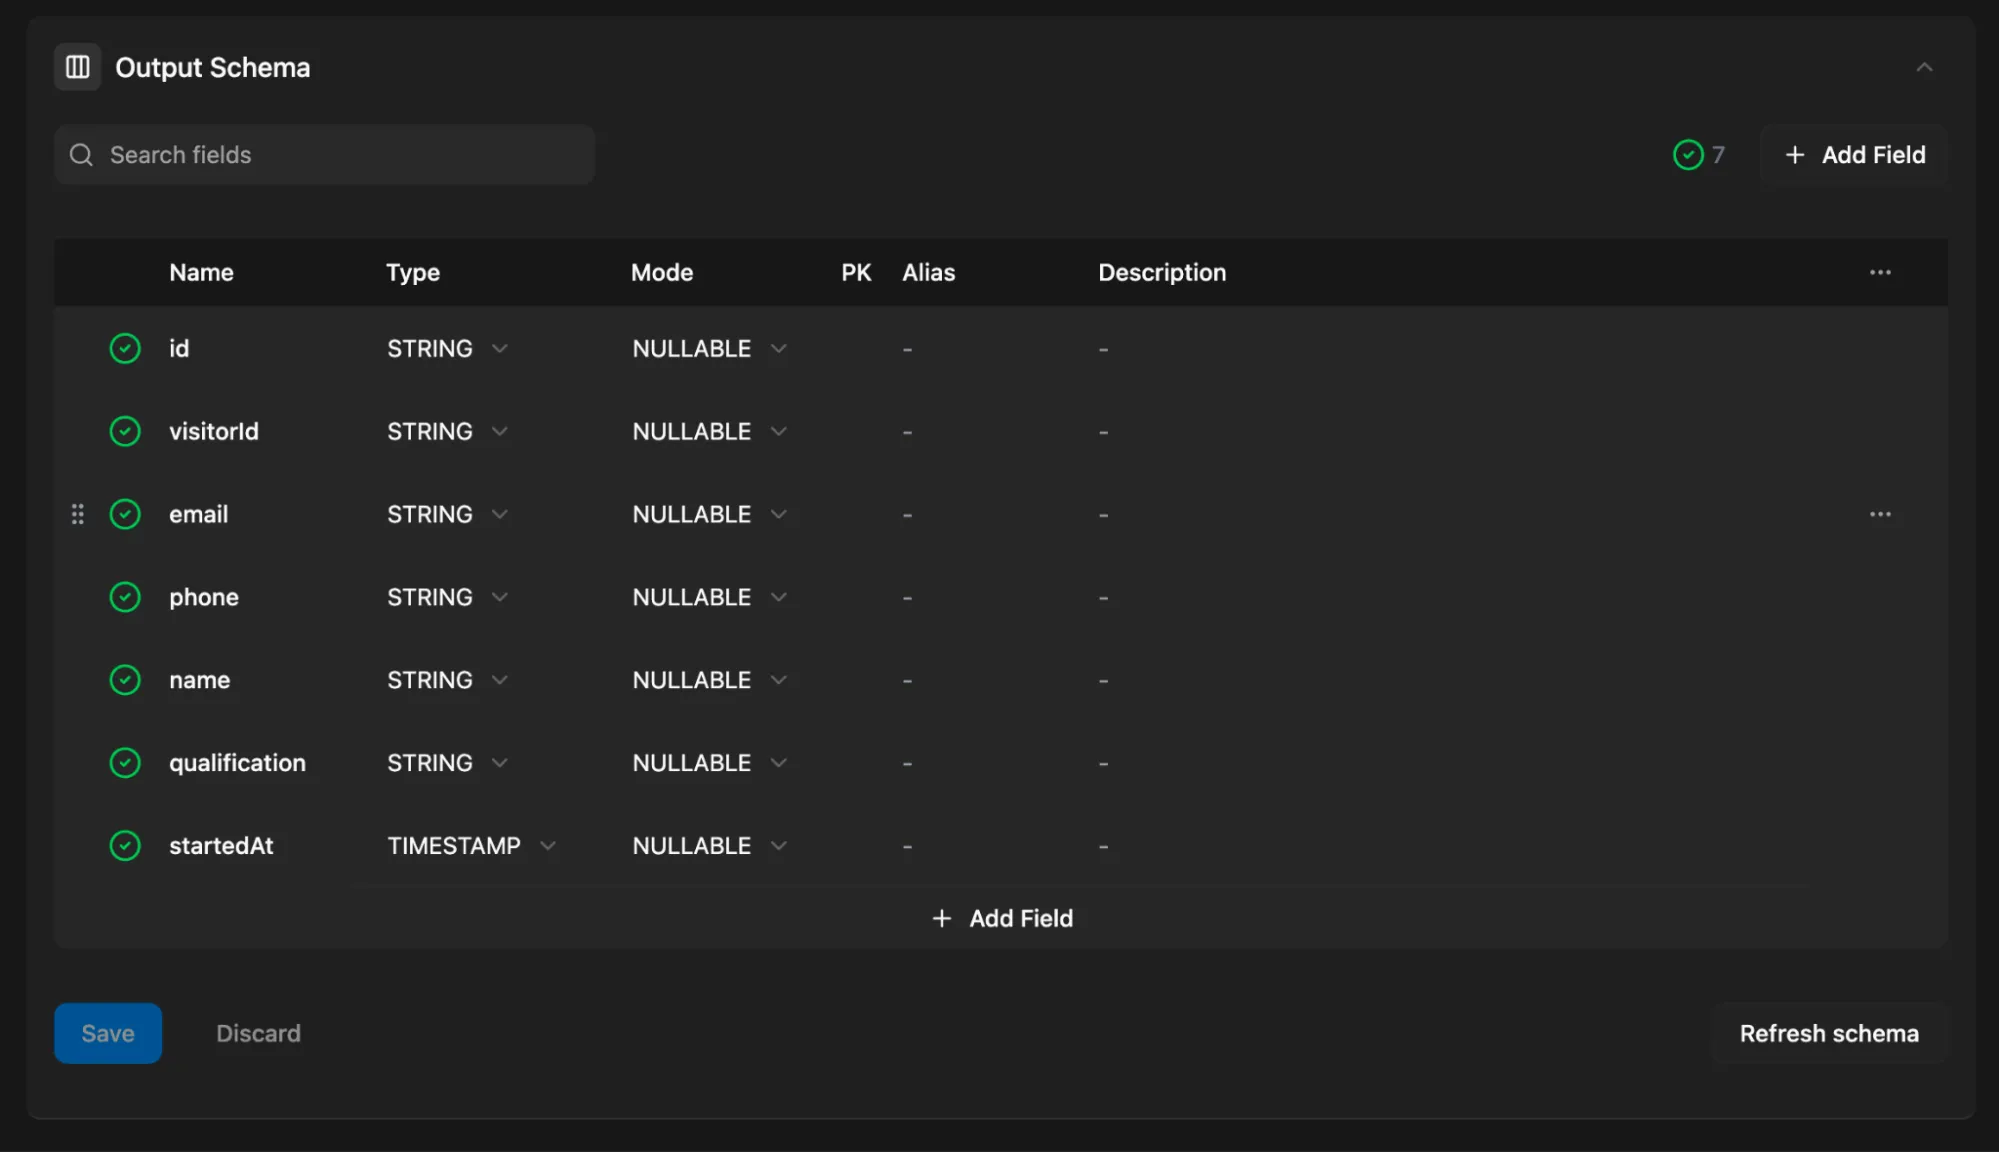Open the ellipsis menu on the email row
Viewport: 1999px width, 1152px height.
[x=1880, y=514]
